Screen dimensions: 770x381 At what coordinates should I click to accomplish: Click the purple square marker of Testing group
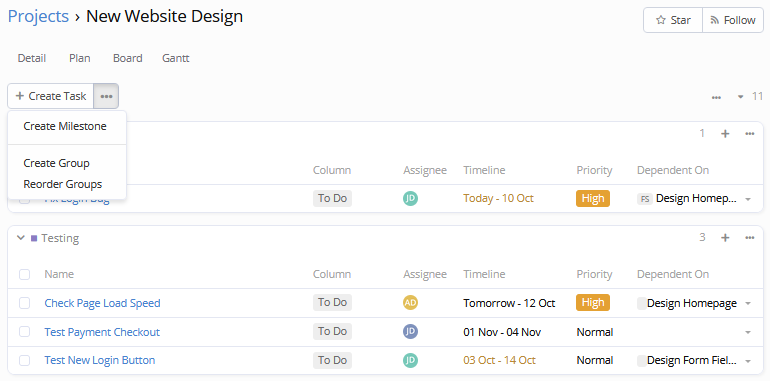click(x=34, y=238)
